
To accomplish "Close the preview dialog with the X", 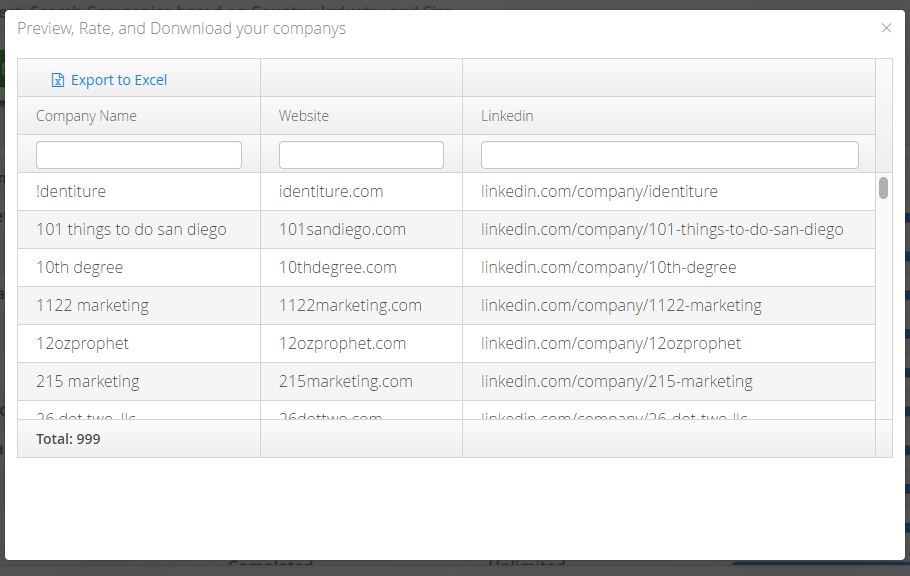I will [886, 28].
